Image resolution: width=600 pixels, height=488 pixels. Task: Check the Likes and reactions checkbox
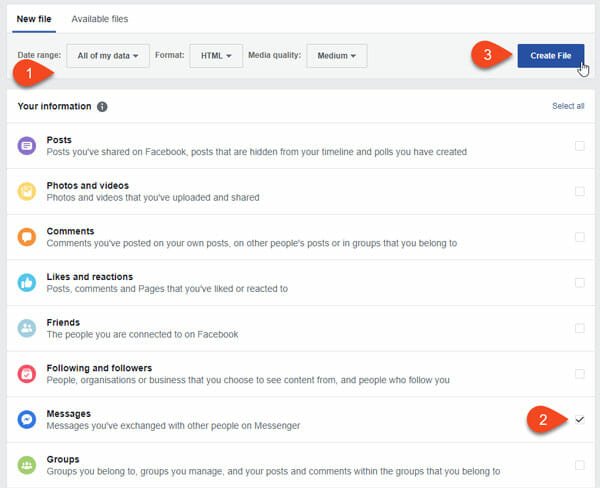tap(579, 282)
